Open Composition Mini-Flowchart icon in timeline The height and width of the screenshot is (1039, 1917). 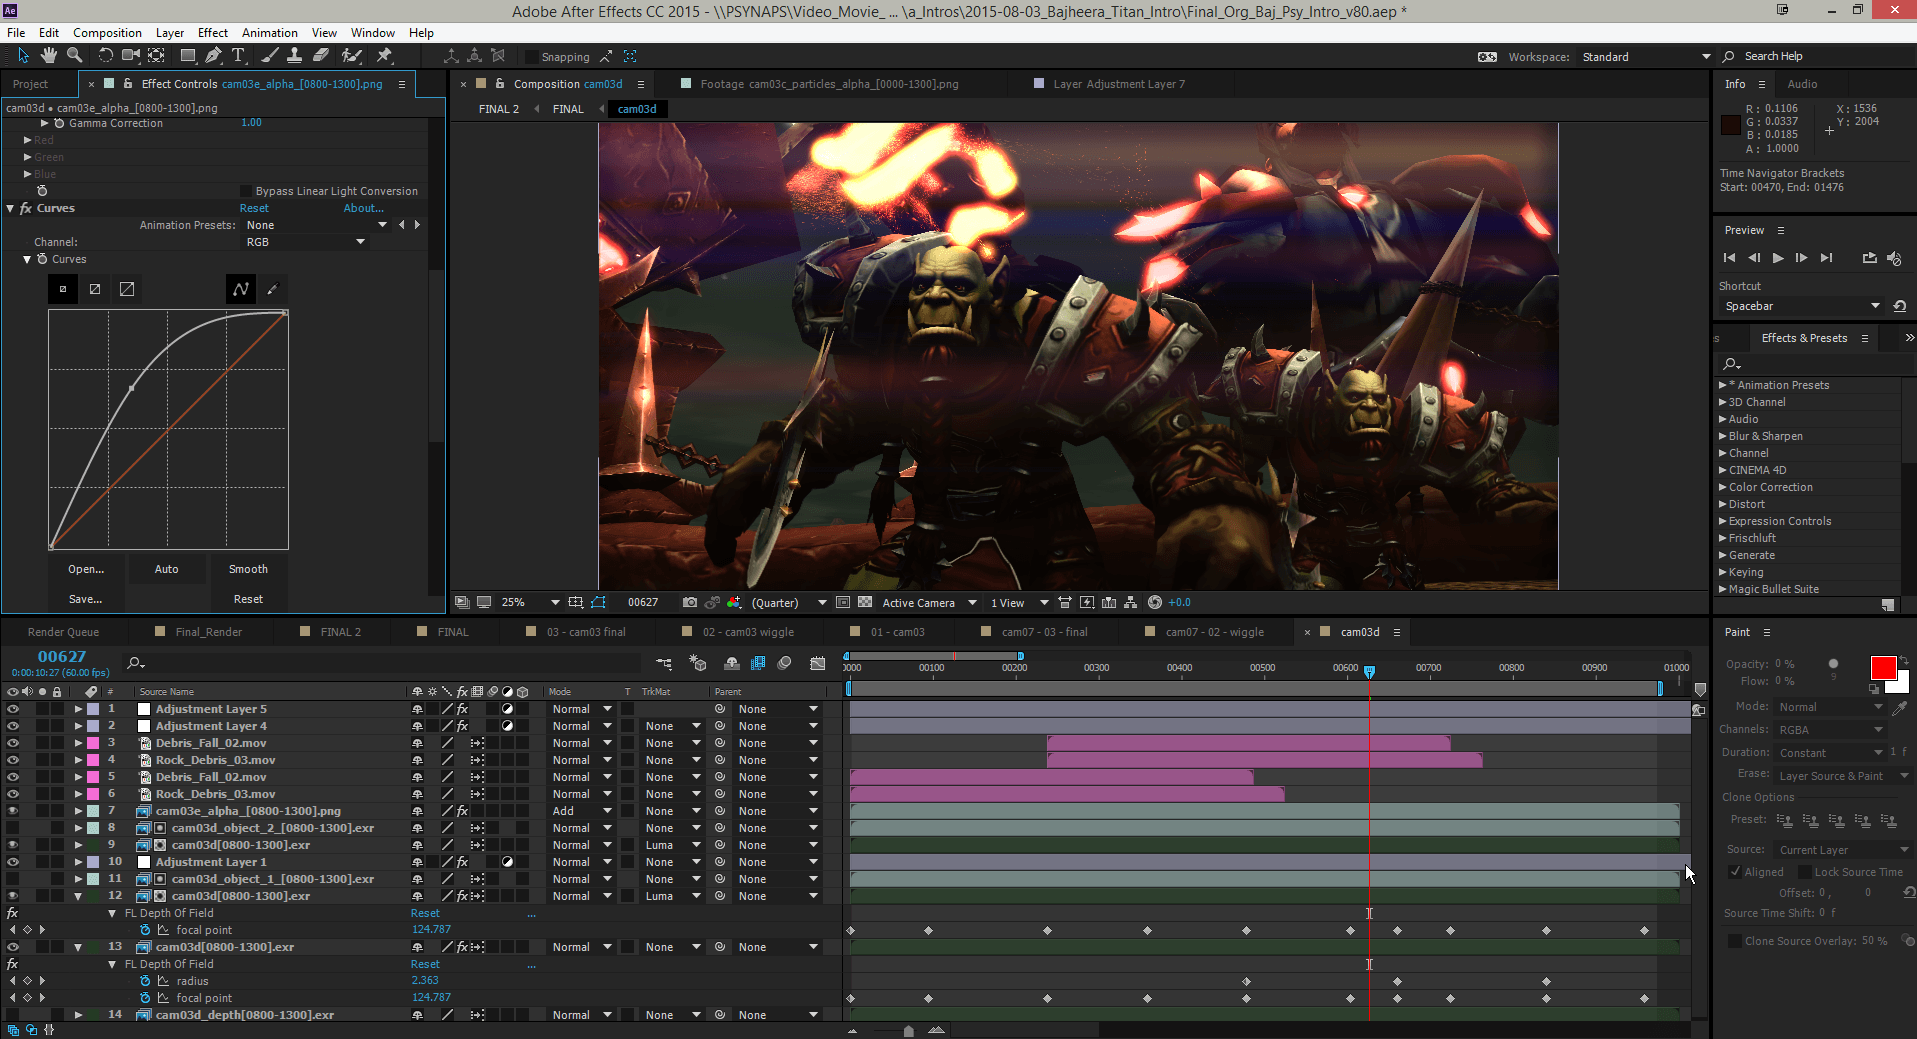tap(664, 663)
